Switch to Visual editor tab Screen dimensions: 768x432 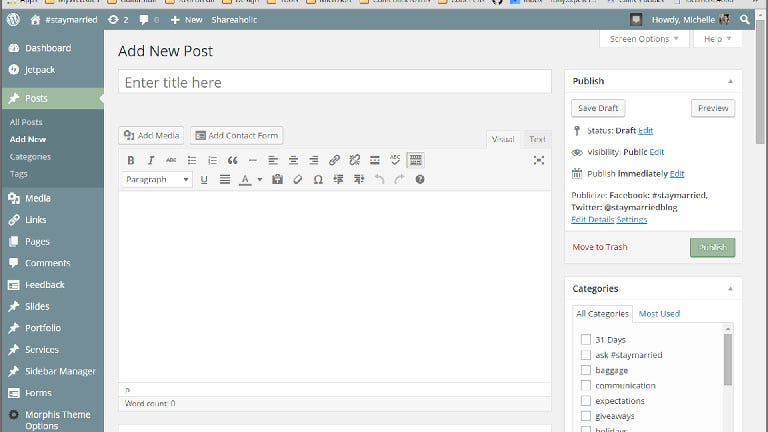pos(503,139)
